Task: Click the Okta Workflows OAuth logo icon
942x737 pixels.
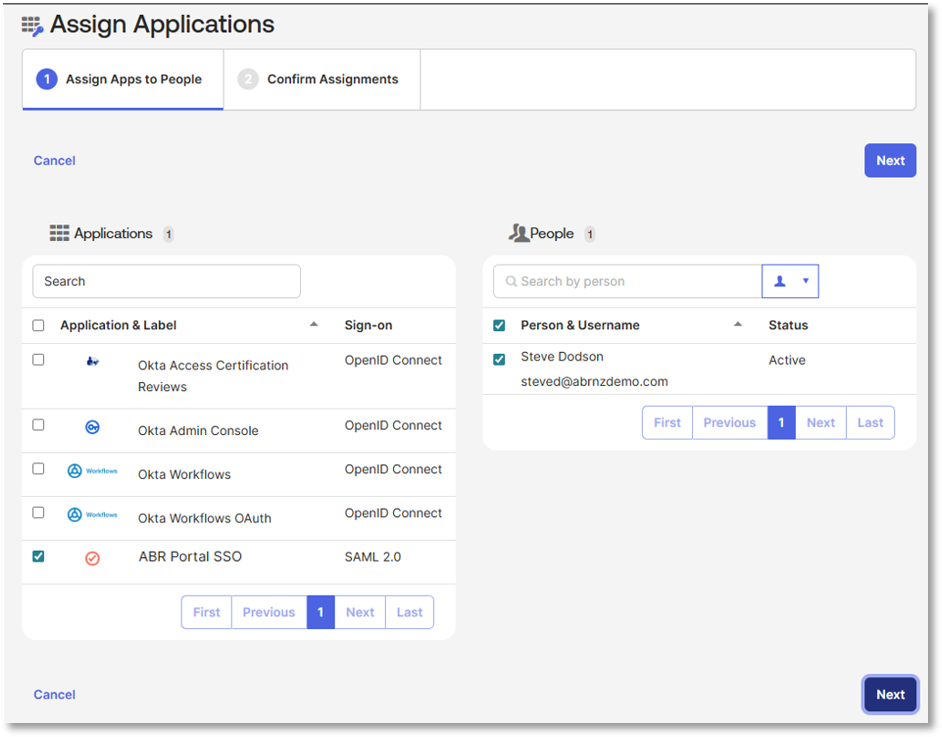Action: pyautogui.click(x=92, y=515)
